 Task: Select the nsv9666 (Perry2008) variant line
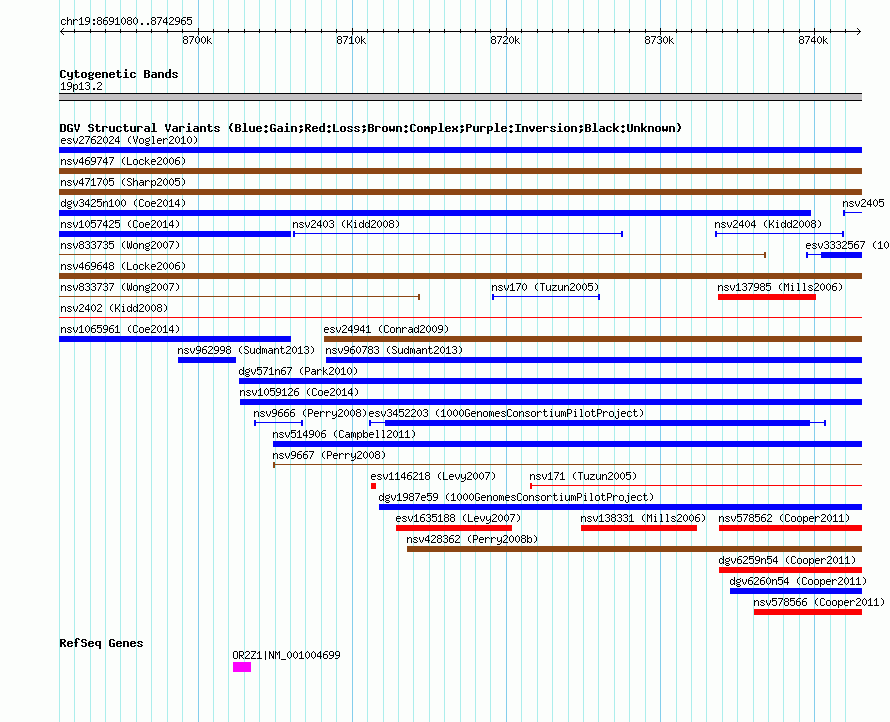point(279,423)
